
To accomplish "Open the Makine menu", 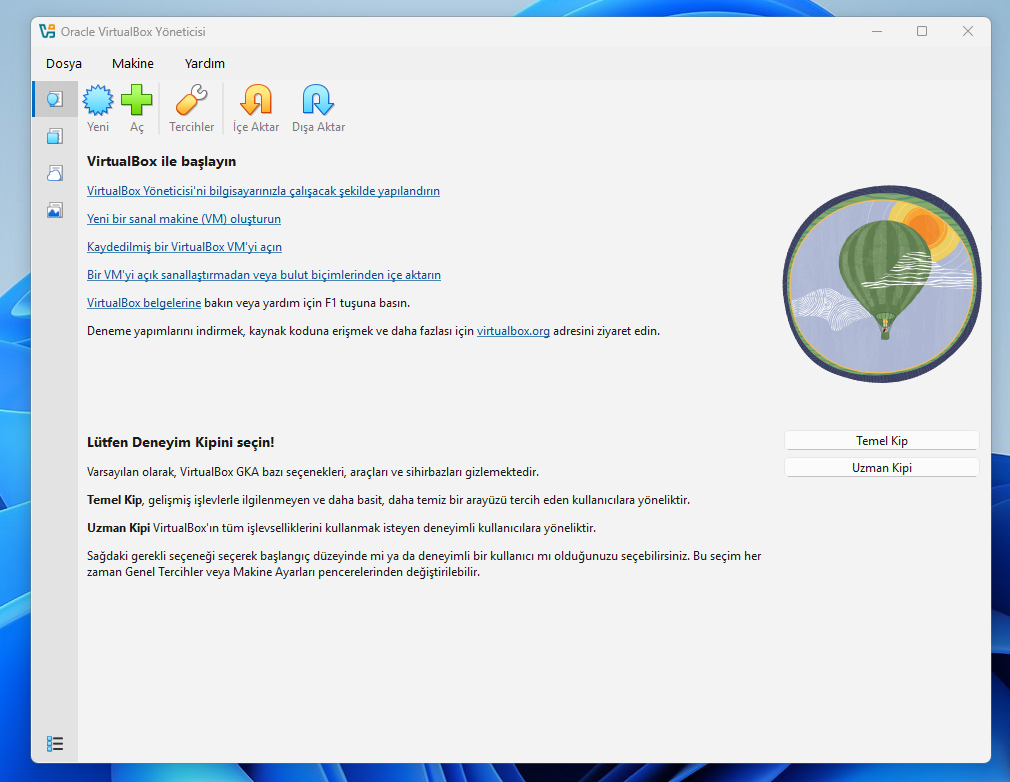I will 133,63.
